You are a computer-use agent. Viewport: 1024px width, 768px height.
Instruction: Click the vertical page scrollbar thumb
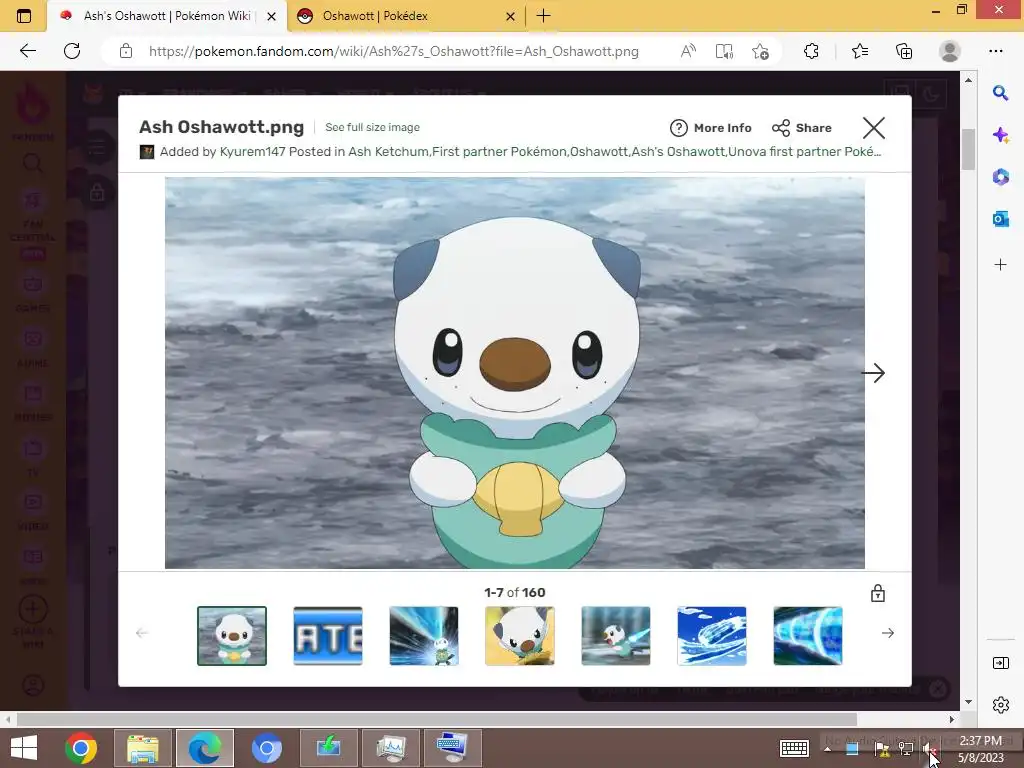(968, 149)
